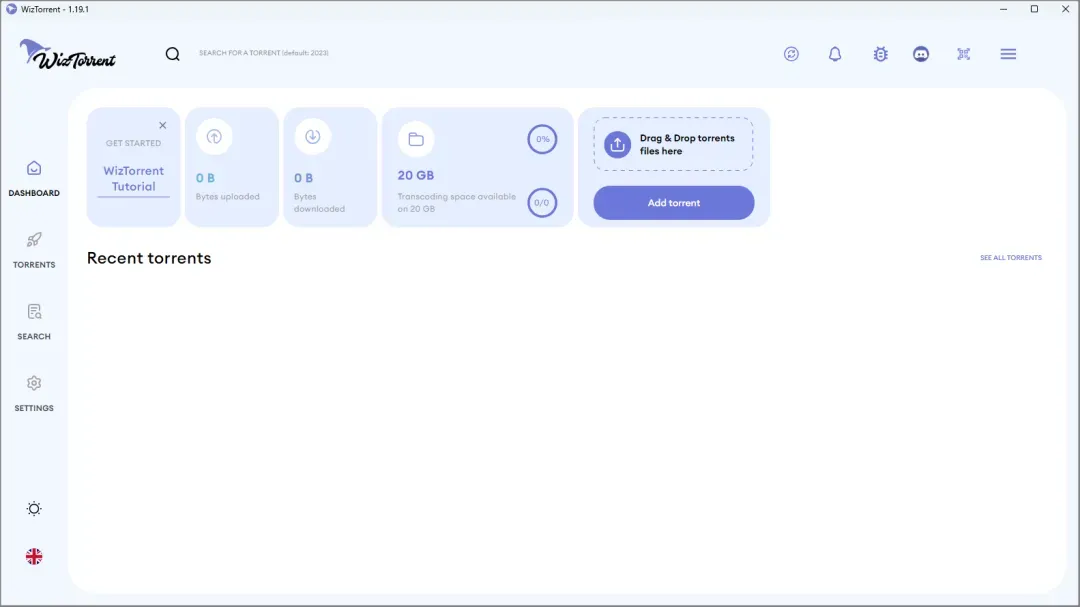
Task: Open See All Torrents link
Action: [1010, 258]
